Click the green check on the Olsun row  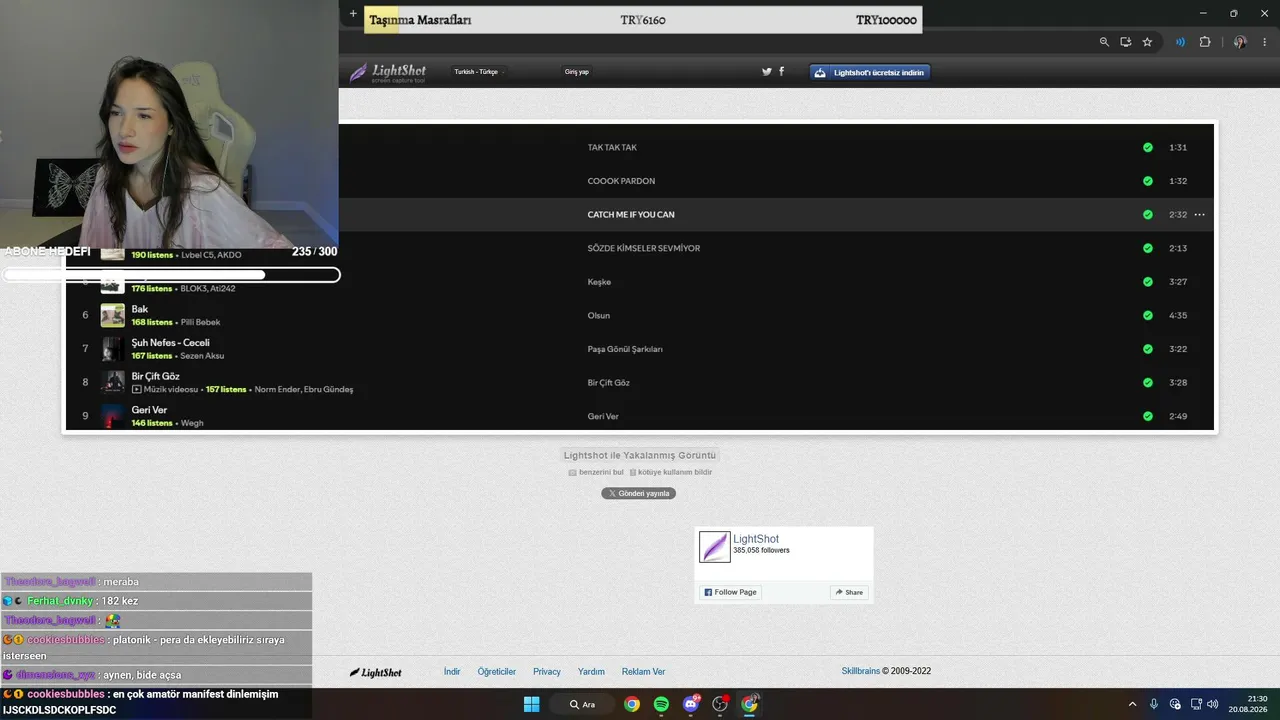point(1148,316)
